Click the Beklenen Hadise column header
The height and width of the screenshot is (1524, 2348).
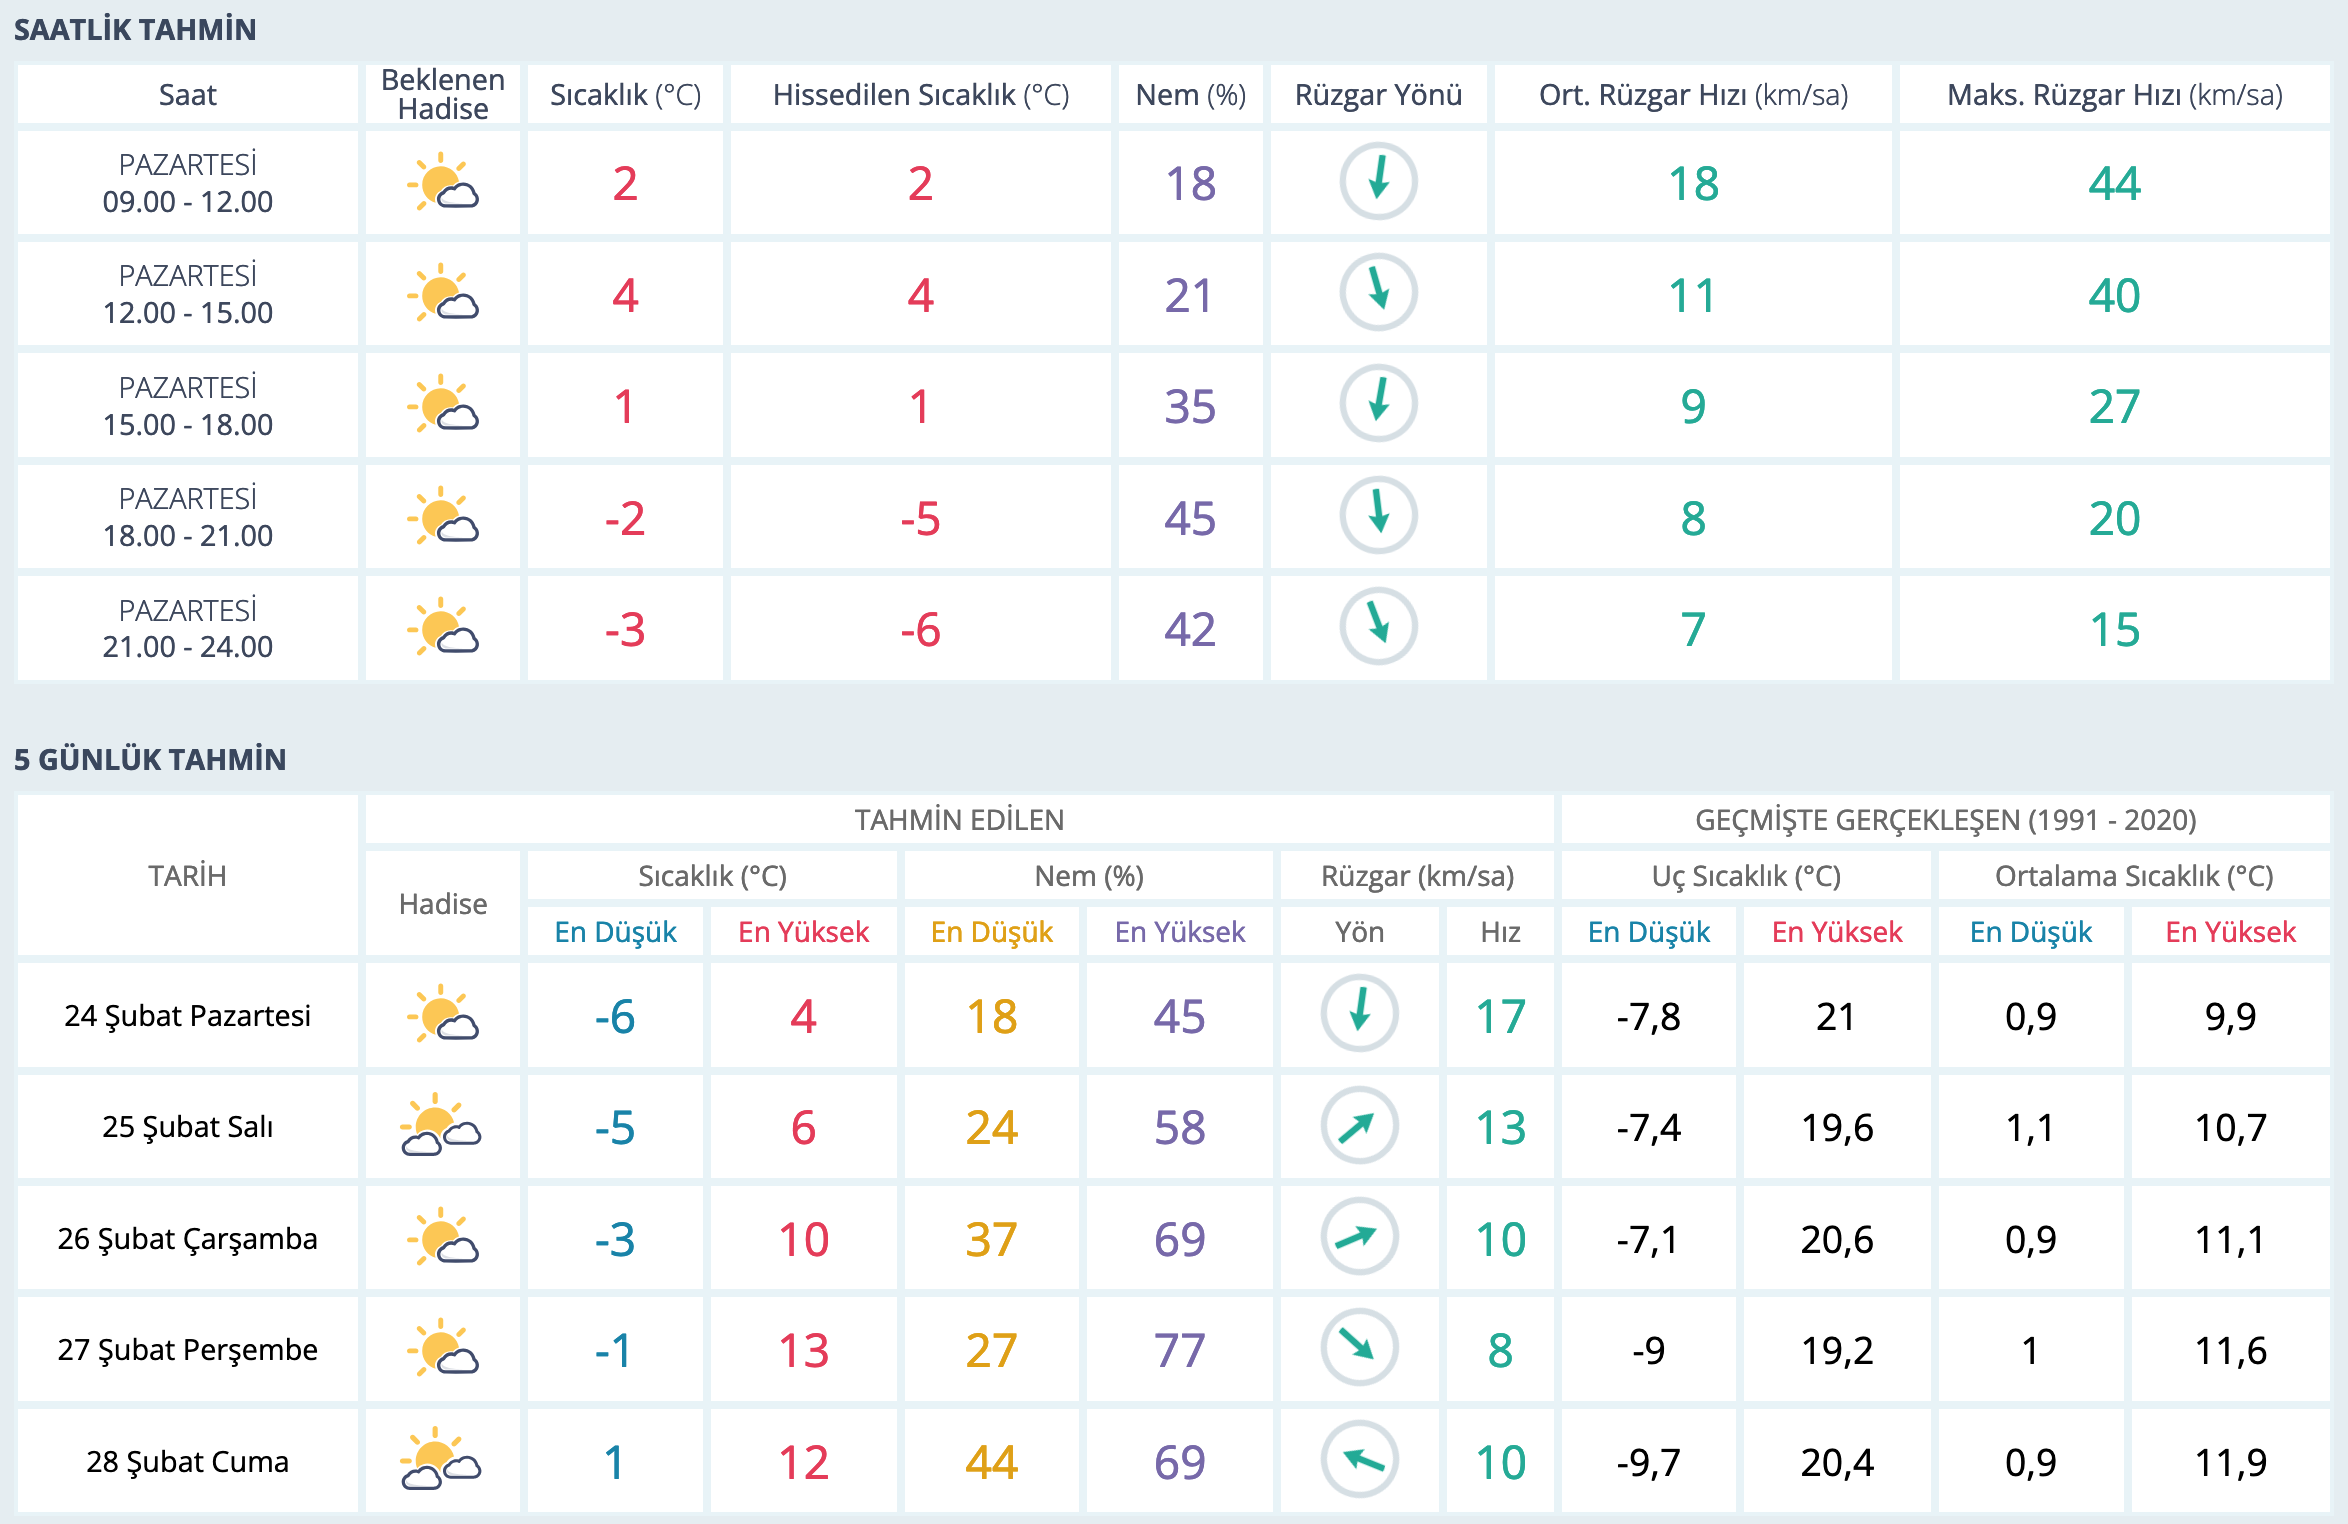pos(443,95)
